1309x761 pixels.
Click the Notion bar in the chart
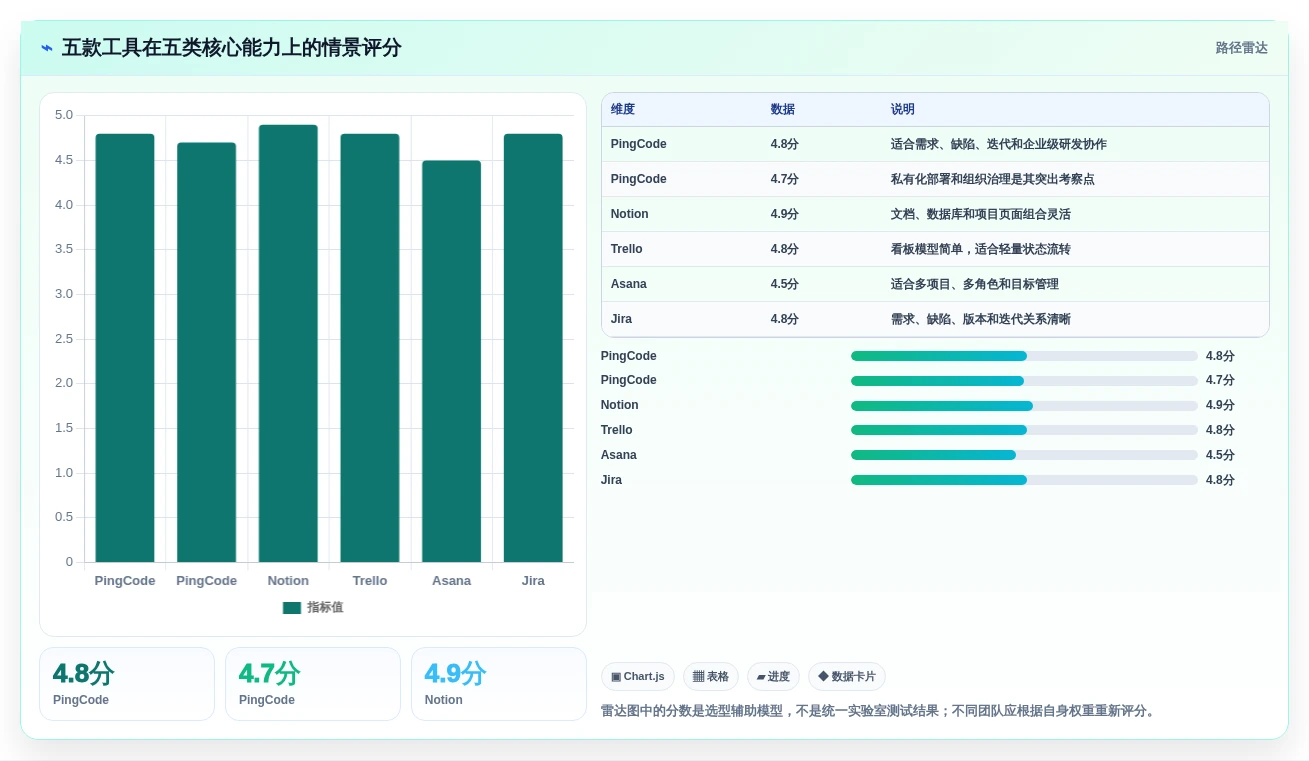click(288, 343)
